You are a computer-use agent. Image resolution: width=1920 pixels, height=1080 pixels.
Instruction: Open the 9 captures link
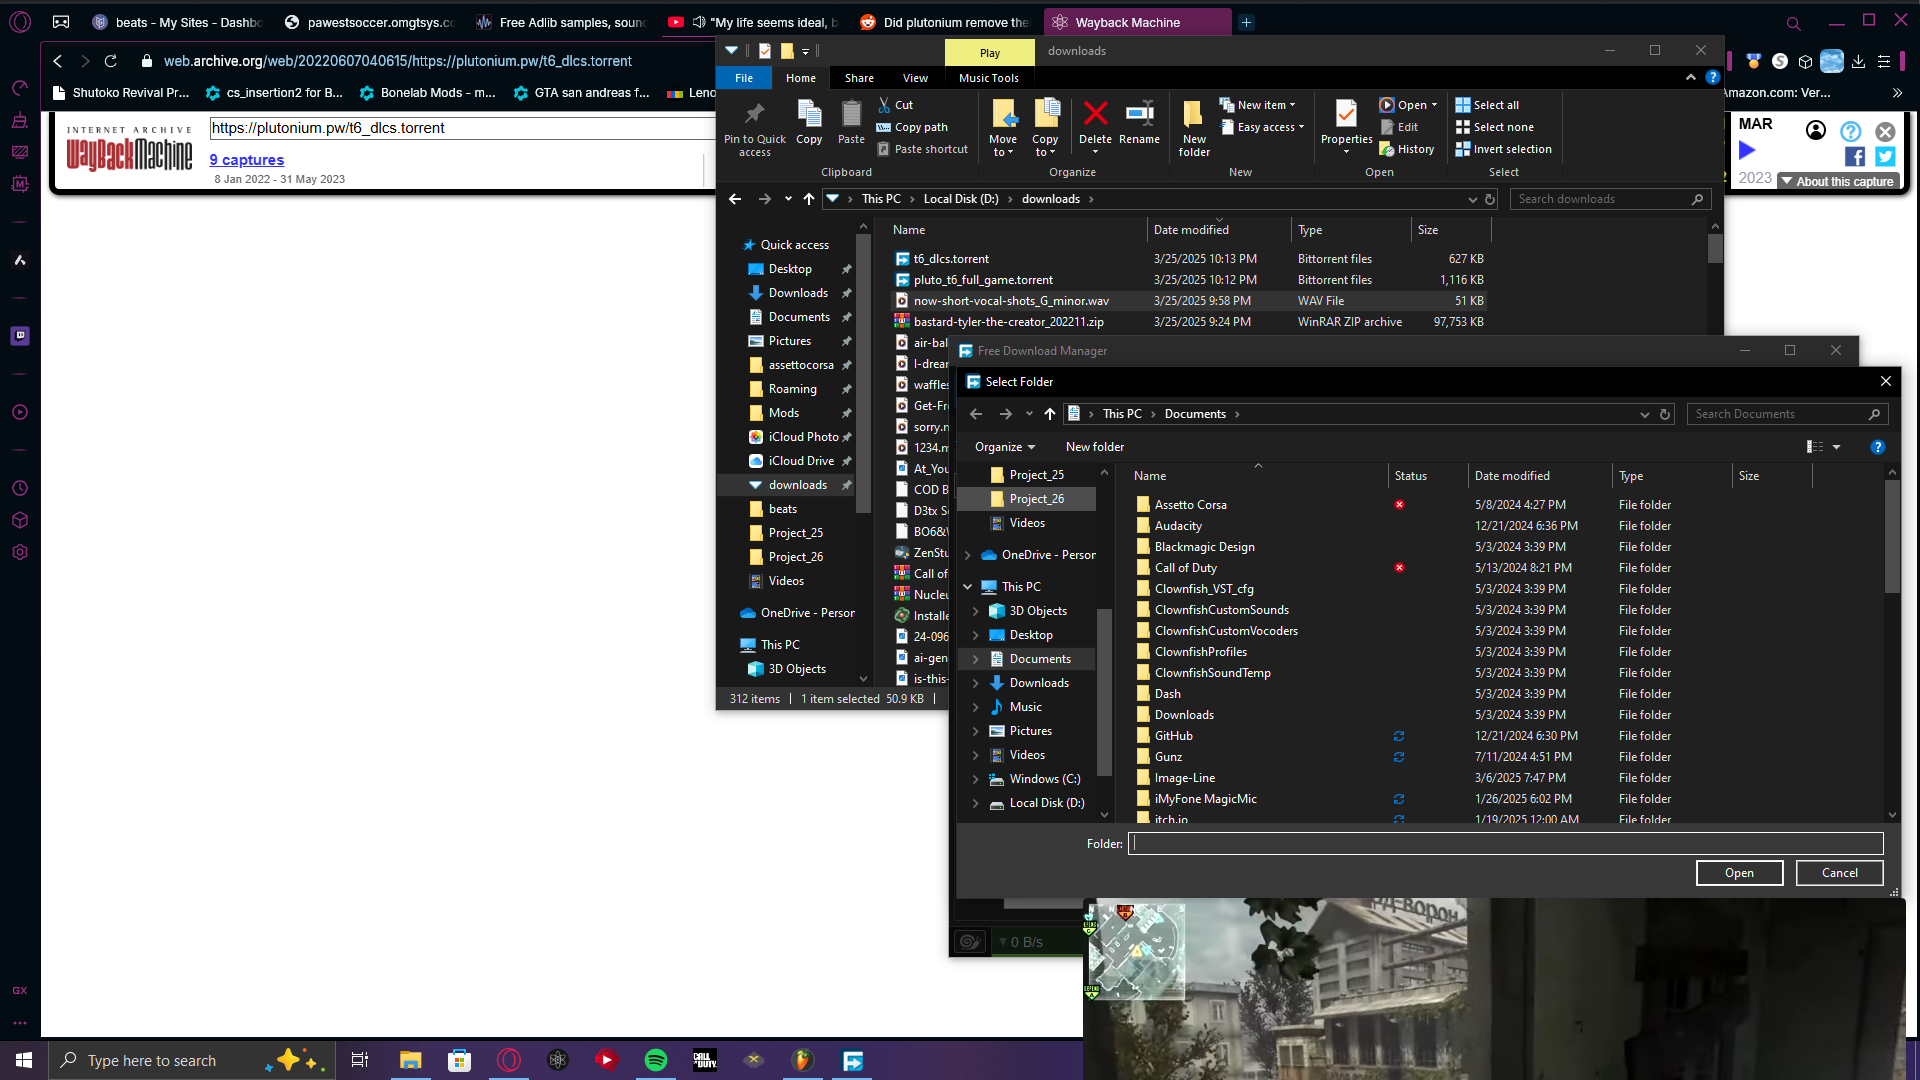[x=247, y=160]
